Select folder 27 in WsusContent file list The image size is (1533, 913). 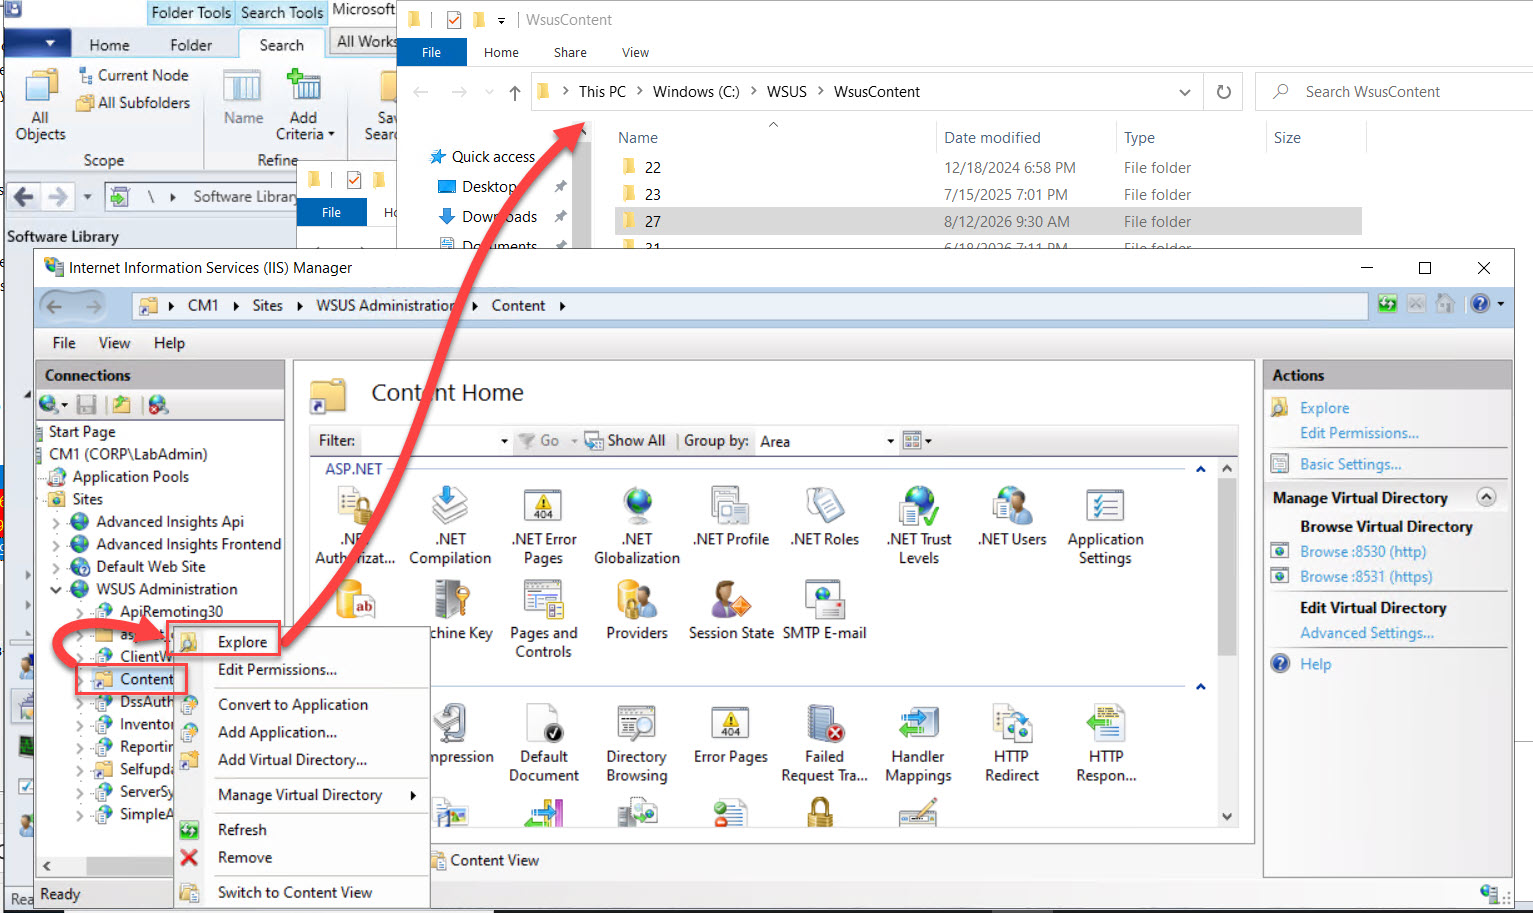click(x=988, y=221)
